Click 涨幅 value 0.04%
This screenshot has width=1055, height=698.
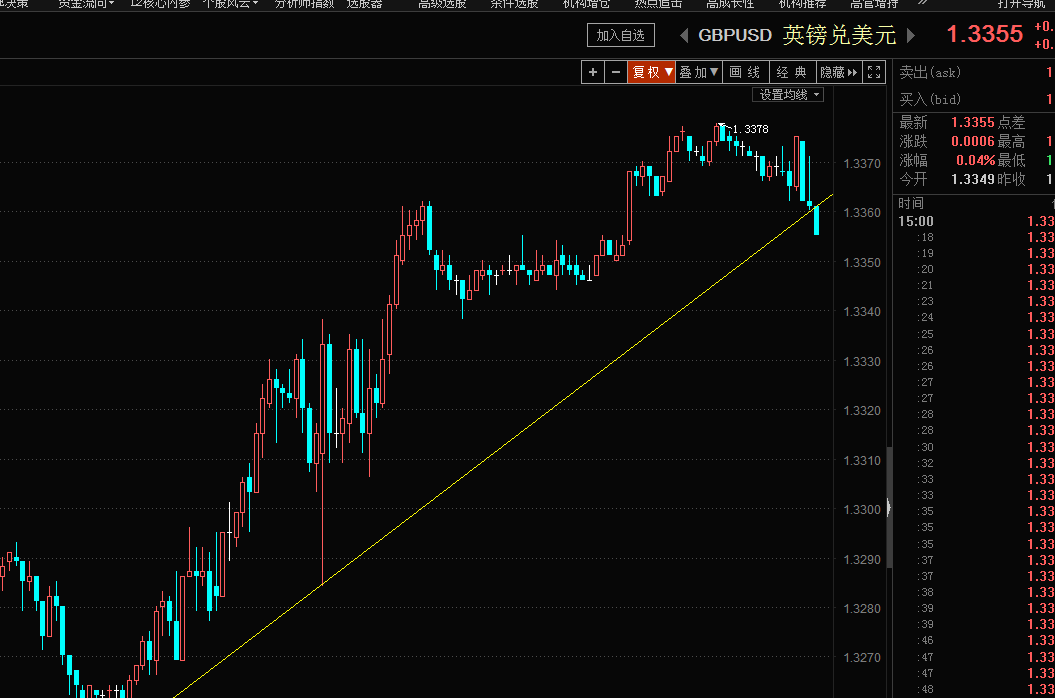click(x=976, y=160)
